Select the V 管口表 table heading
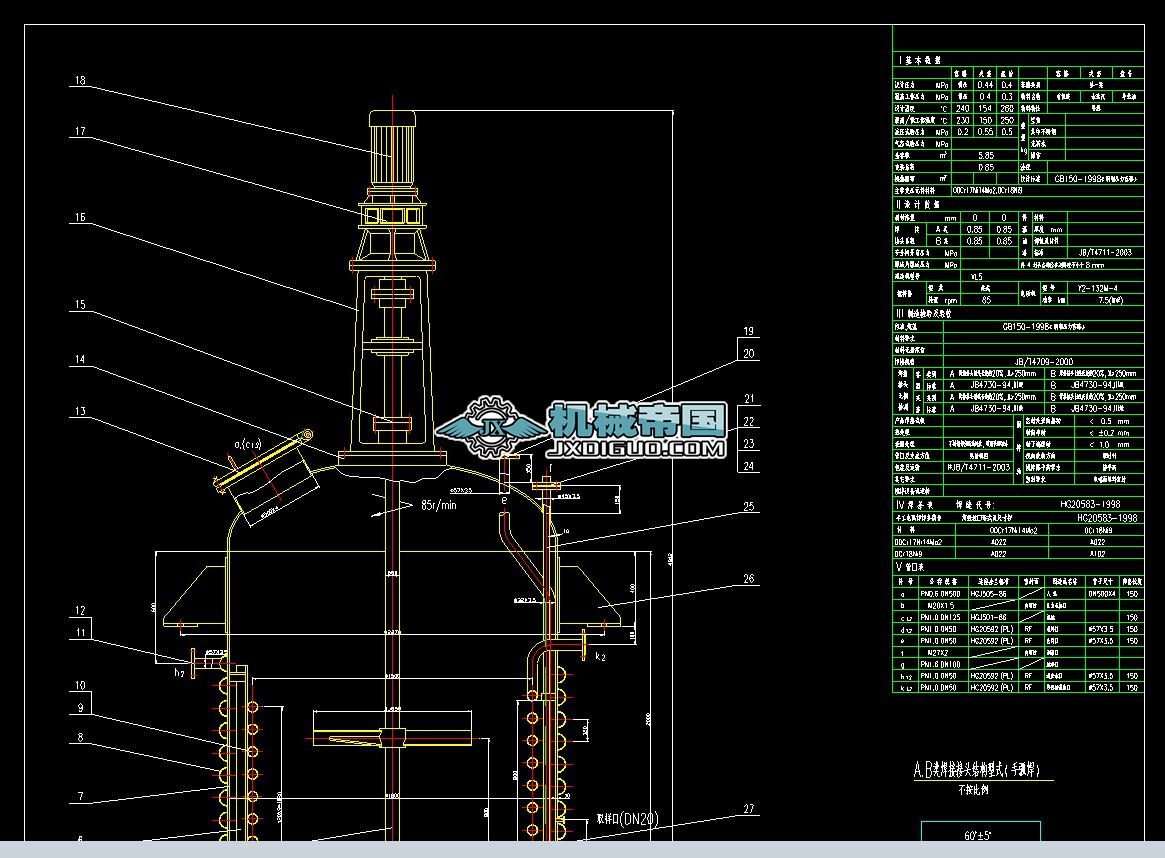Viewport: 1165px width, 858px height. pyautogui.click(x=910, y=568)
